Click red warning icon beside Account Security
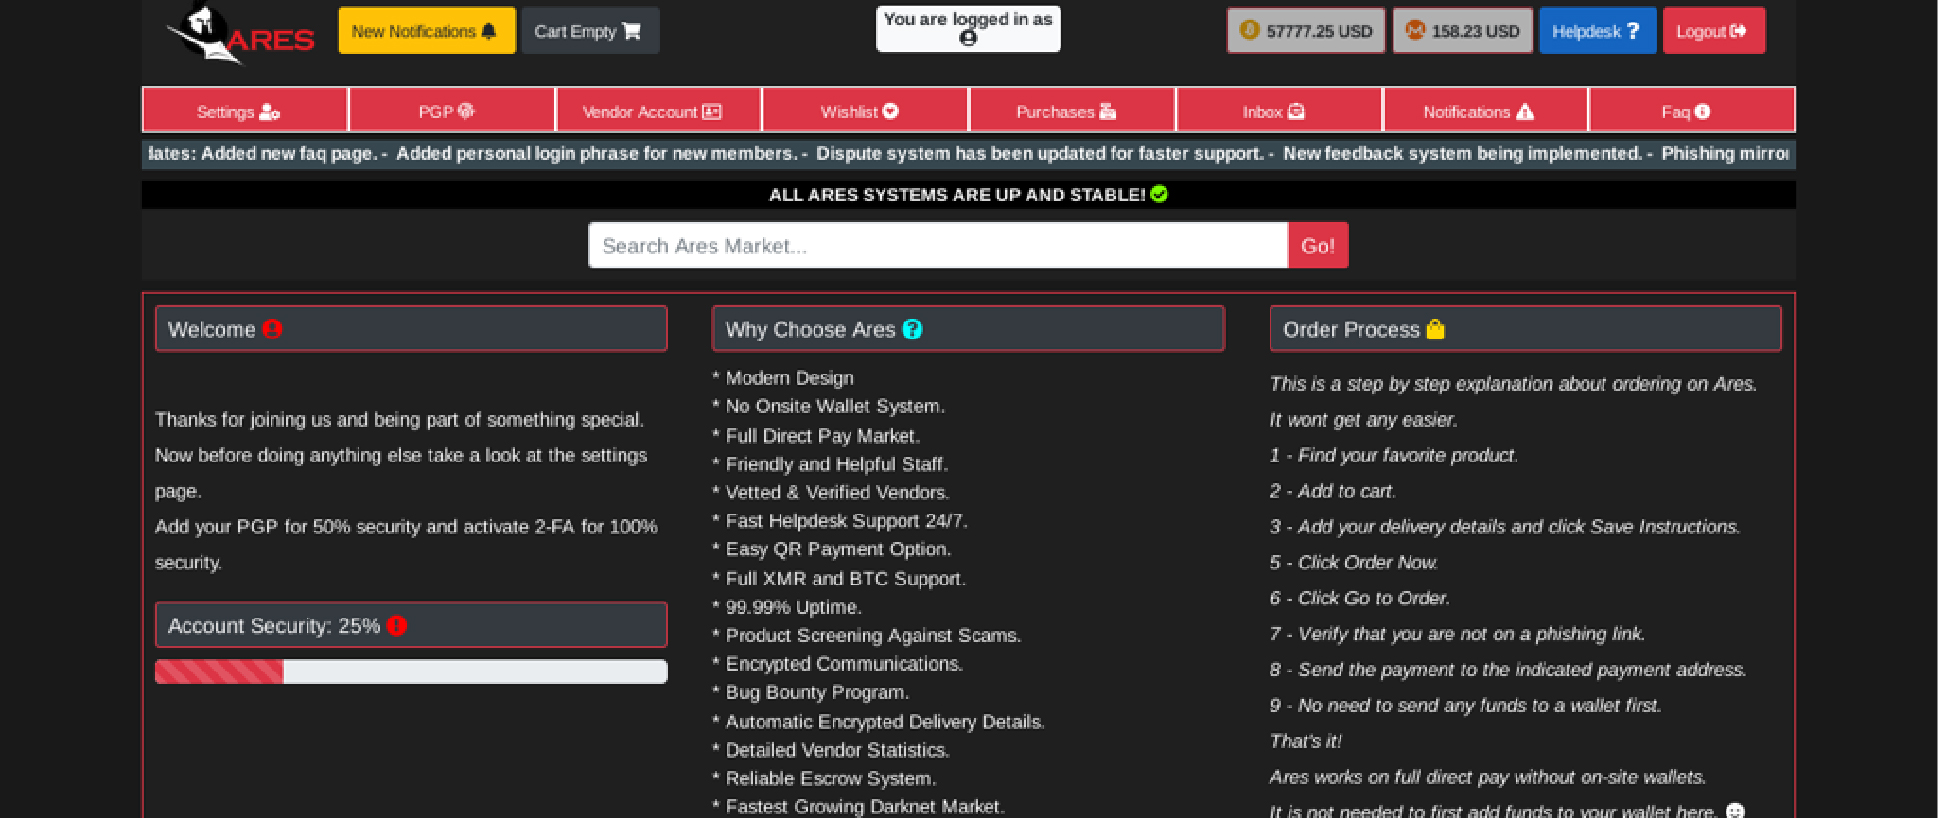 (397, 626)
